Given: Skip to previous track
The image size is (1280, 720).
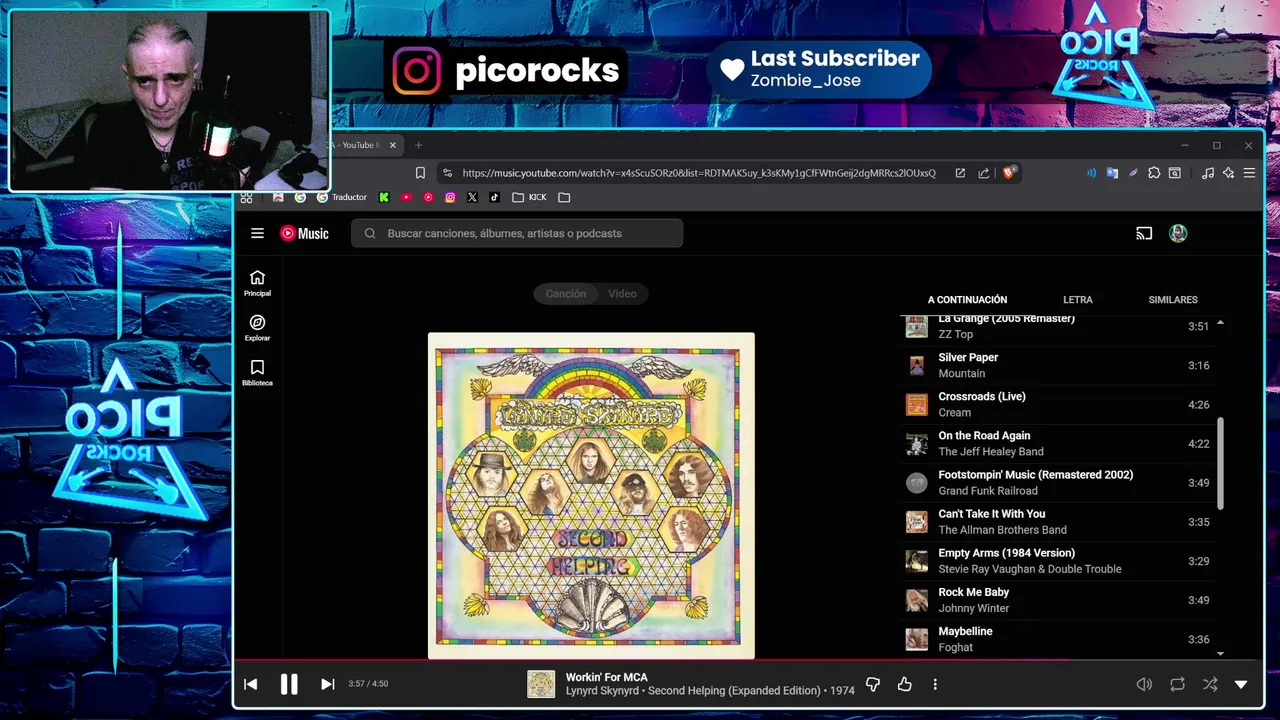Looking at the screenshot, I should coord(251,684).
